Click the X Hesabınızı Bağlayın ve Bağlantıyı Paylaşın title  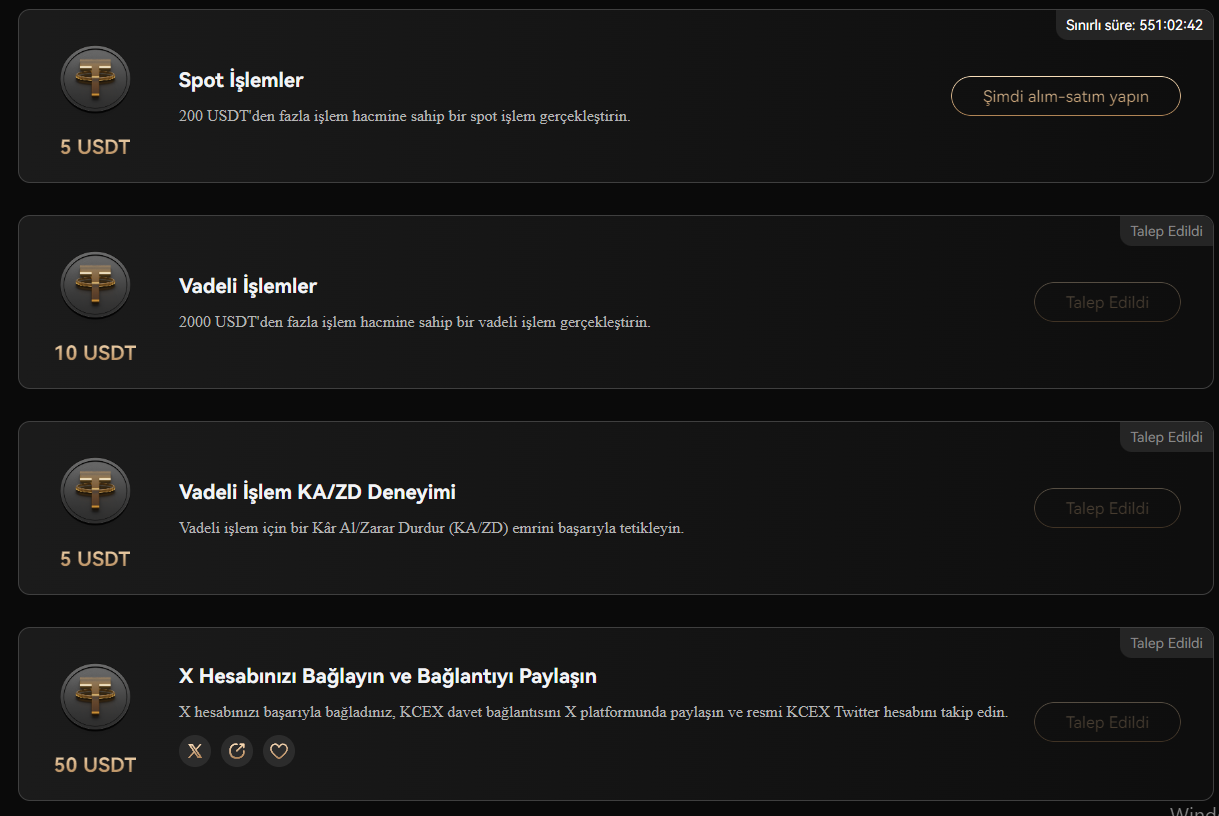pyautogui.click(x=388, y=677)
